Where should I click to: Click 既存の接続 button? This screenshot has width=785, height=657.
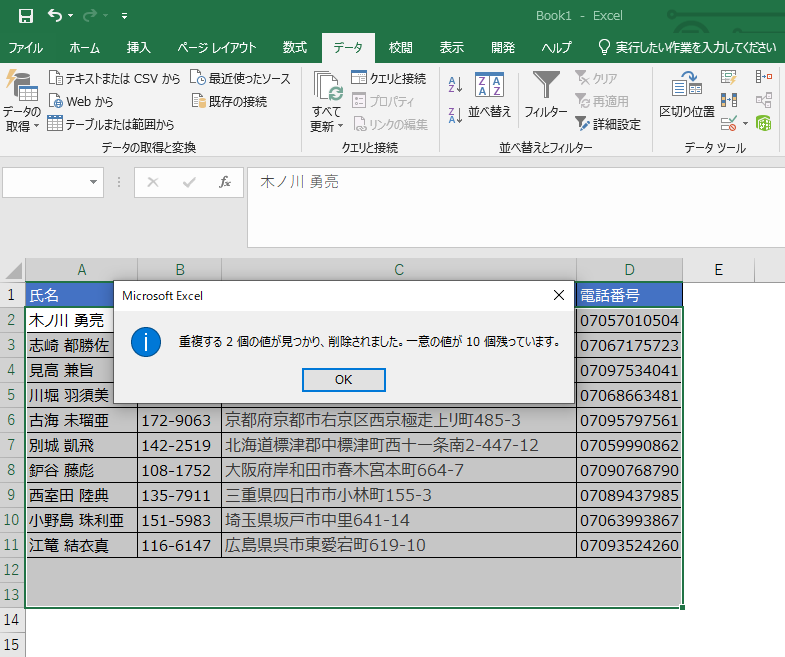(229, 101)
